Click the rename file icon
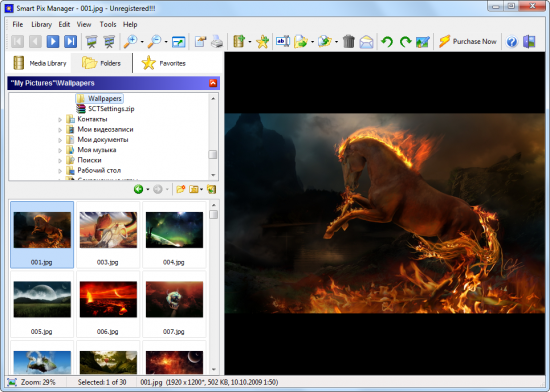The image size is (550, 392). coord(283,41)
